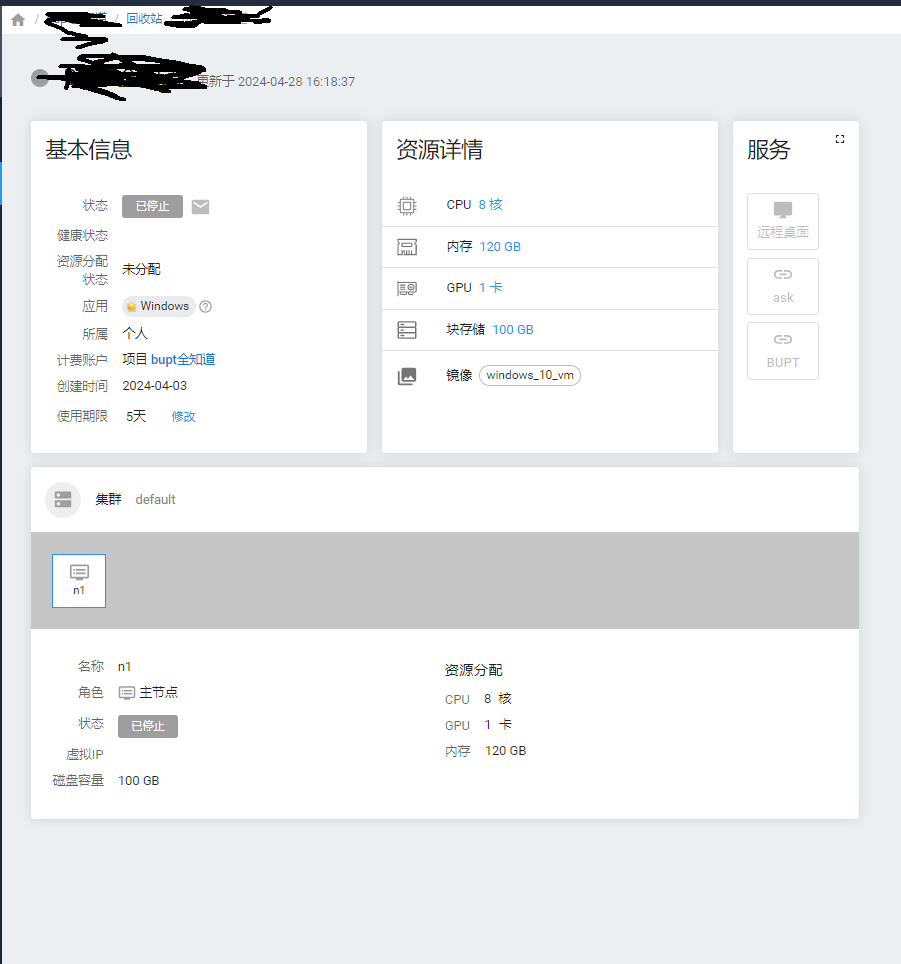The height and width of the screenshot is (964, 901).
Task: Click the 5天 usage period value
Action: click(136, 416)
